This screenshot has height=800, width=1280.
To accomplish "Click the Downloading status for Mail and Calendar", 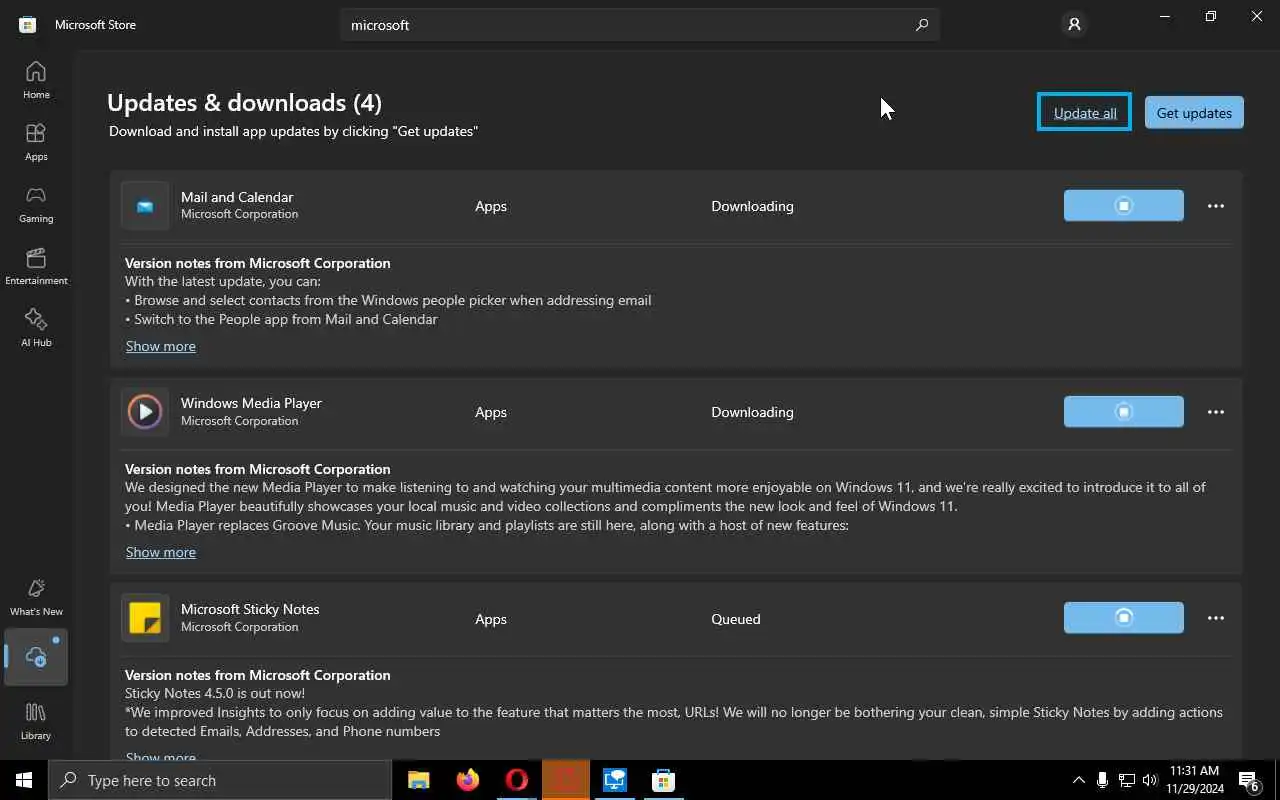I will pyautogui.click(x=752, y=206).
